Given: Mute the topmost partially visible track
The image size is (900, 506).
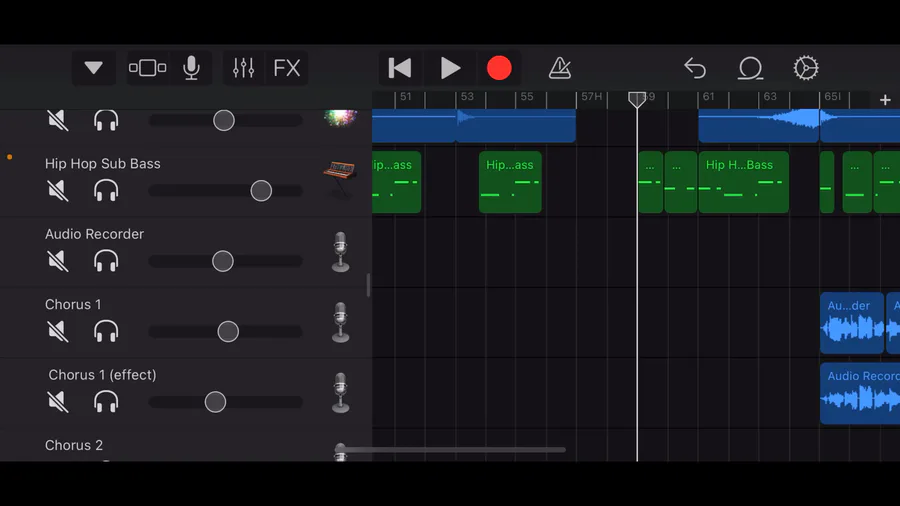Looking at the screenshot, I should point(58,120).
